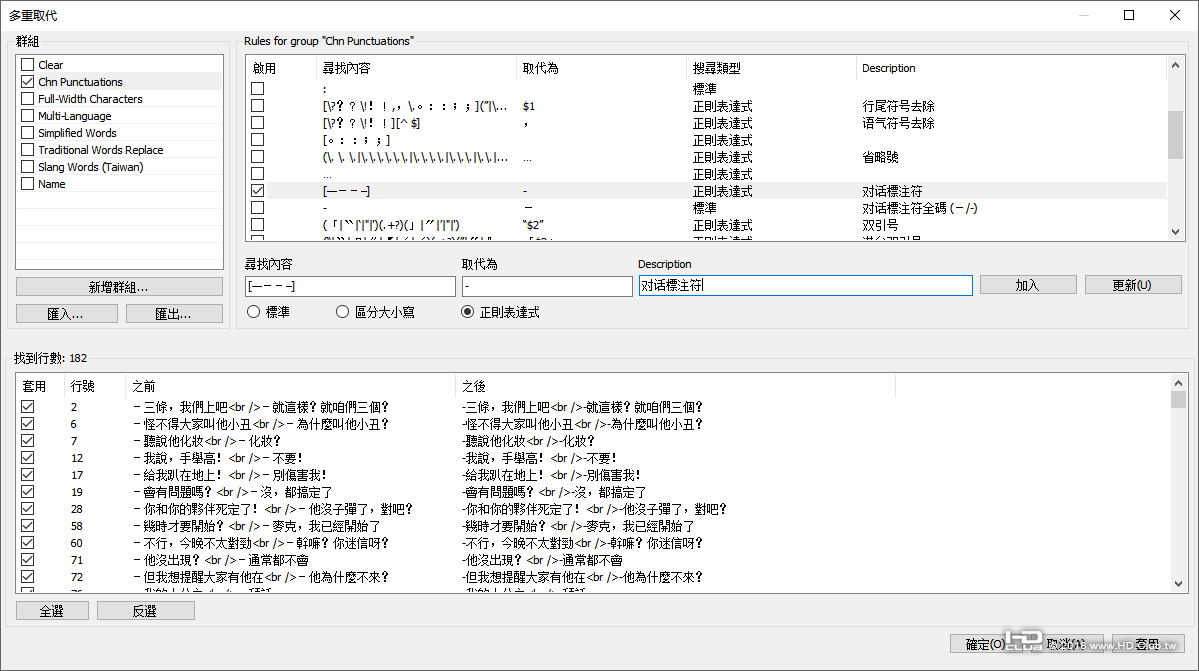This screenshot has width=1199, height=671.
Task: Select the 標準 search type radio button
Action: point(252,310)
